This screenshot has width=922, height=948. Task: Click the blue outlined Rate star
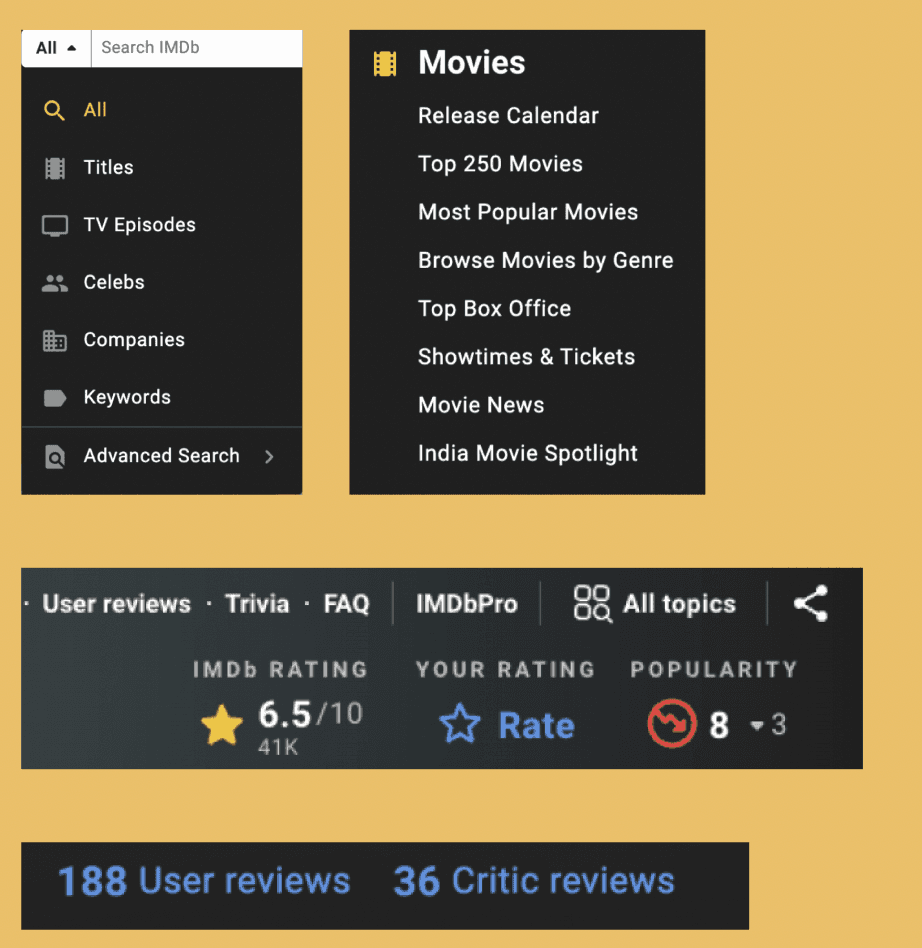[x=459, y=723]
